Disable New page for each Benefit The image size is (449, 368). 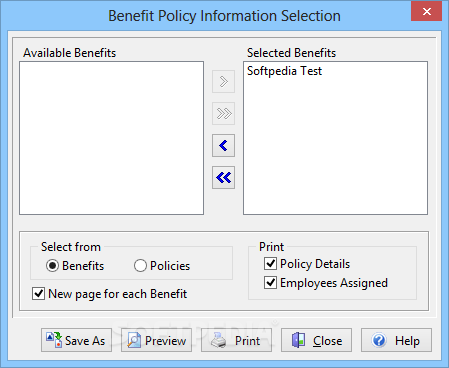(x=38, y=294)
